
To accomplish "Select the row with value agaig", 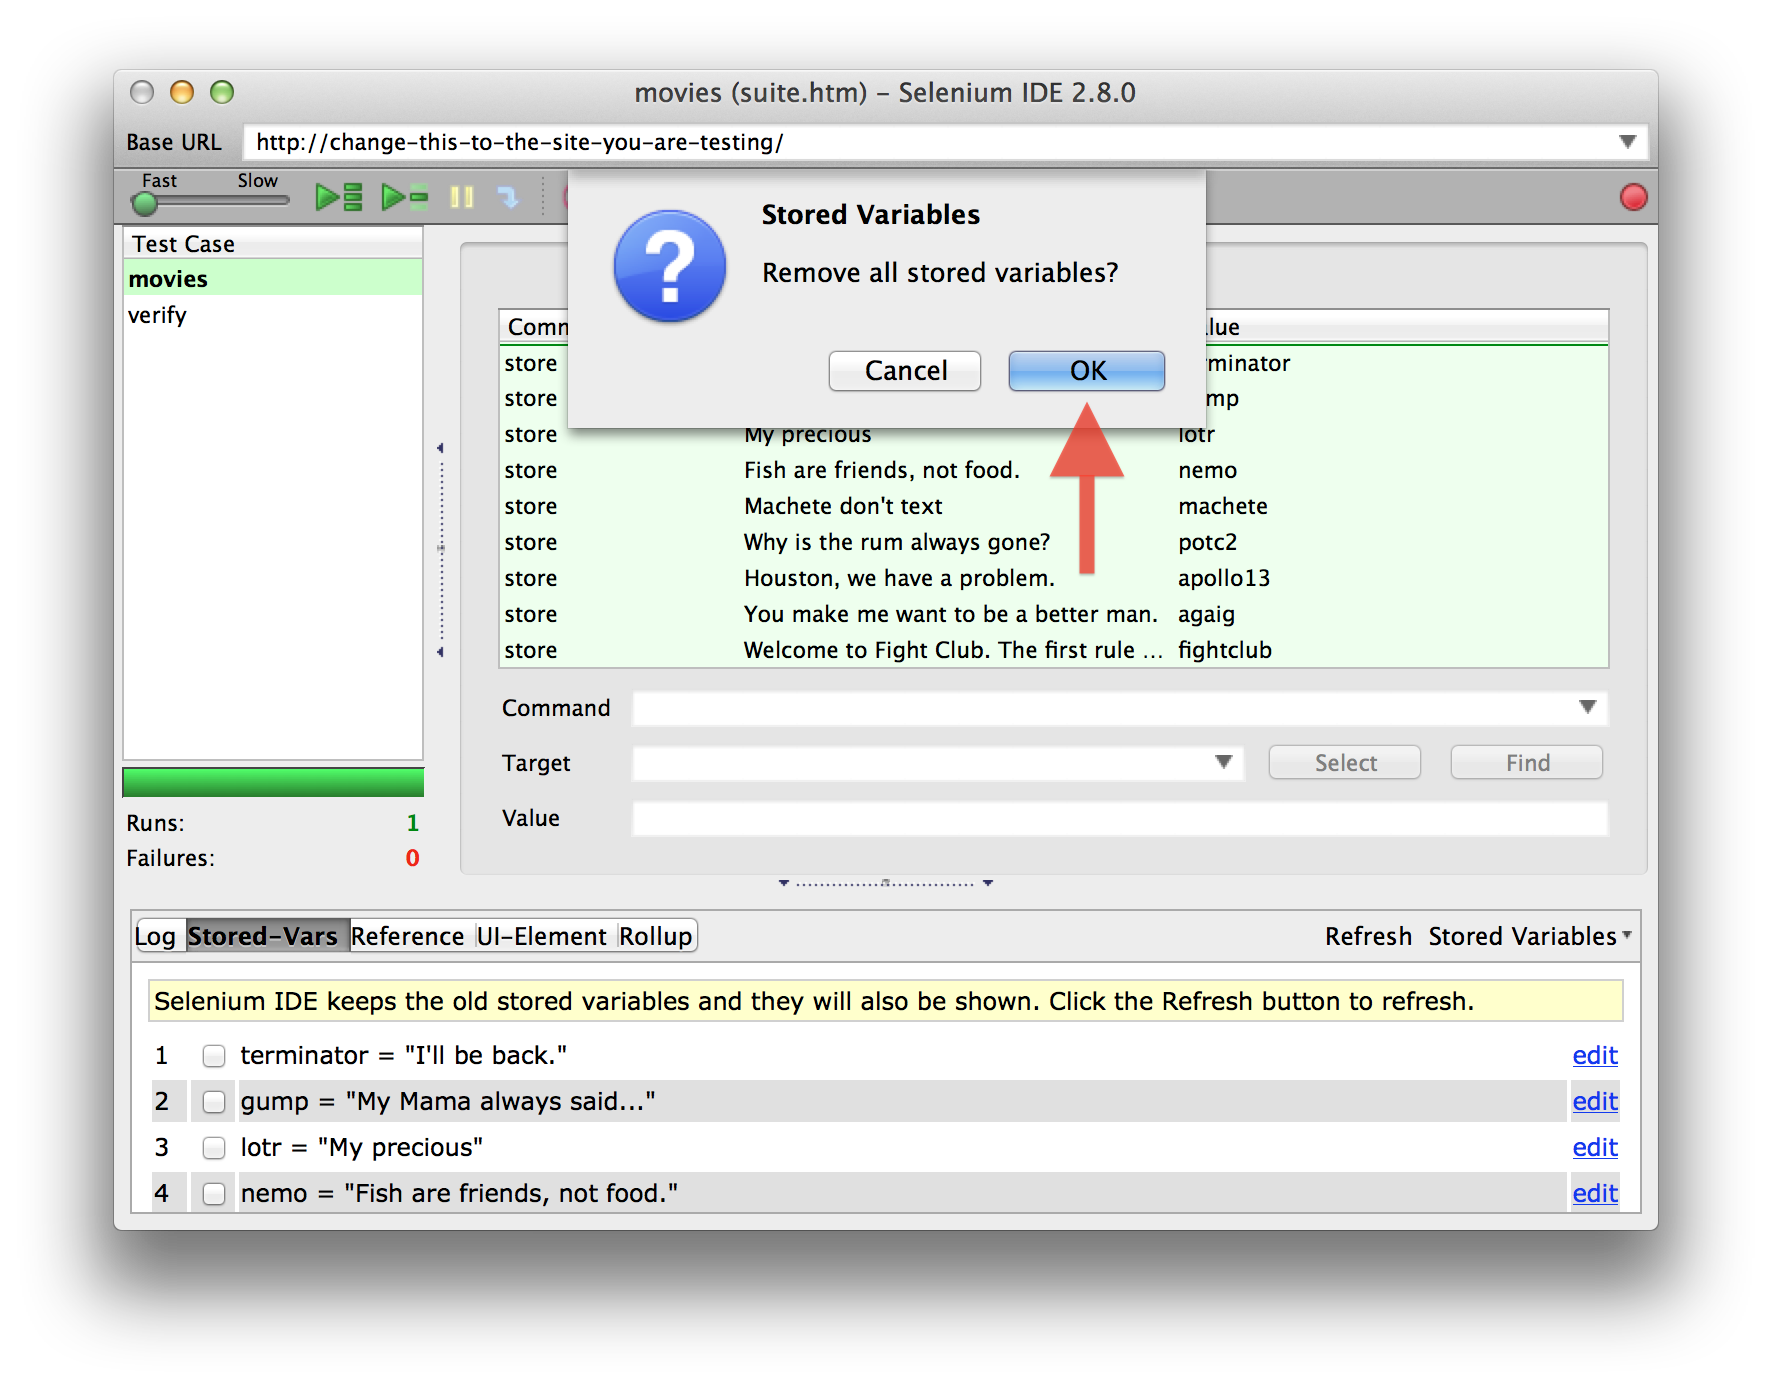I will coord(1054,614).
